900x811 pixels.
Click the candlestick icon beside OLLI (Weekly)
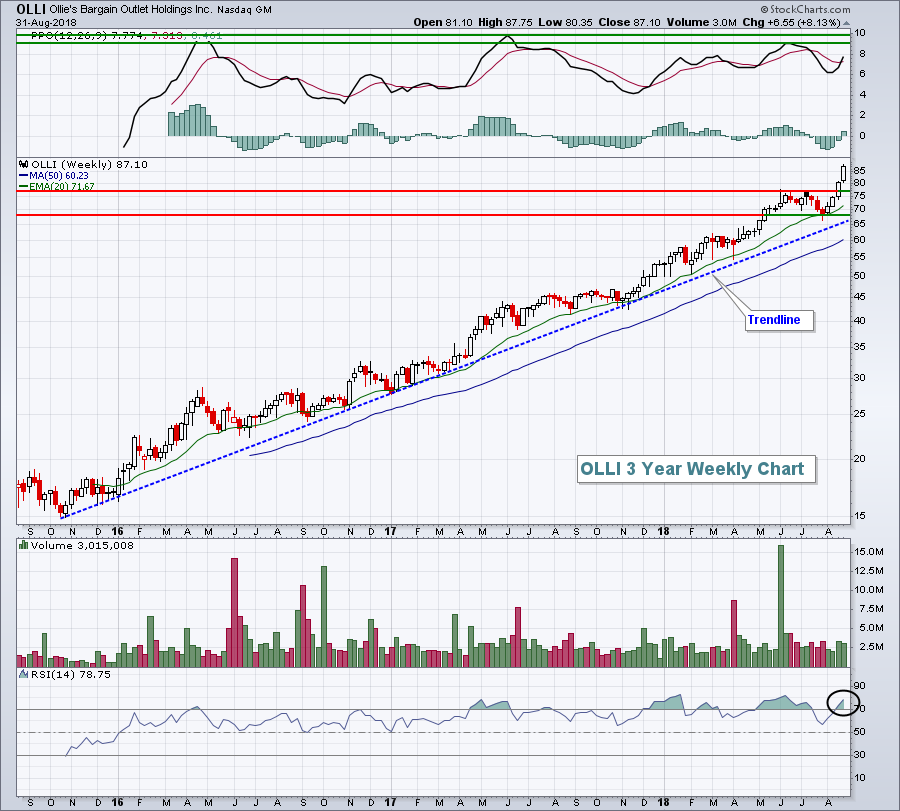coord(24,164)
